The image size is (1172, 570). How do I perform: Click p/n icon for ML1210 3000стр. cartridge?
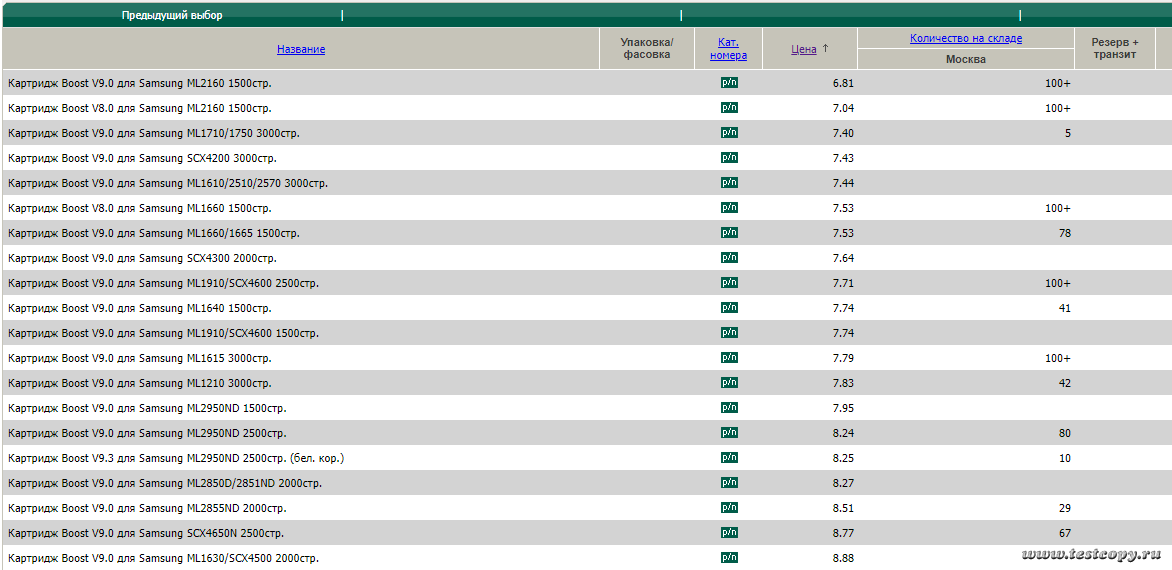(x=729, y=382)
